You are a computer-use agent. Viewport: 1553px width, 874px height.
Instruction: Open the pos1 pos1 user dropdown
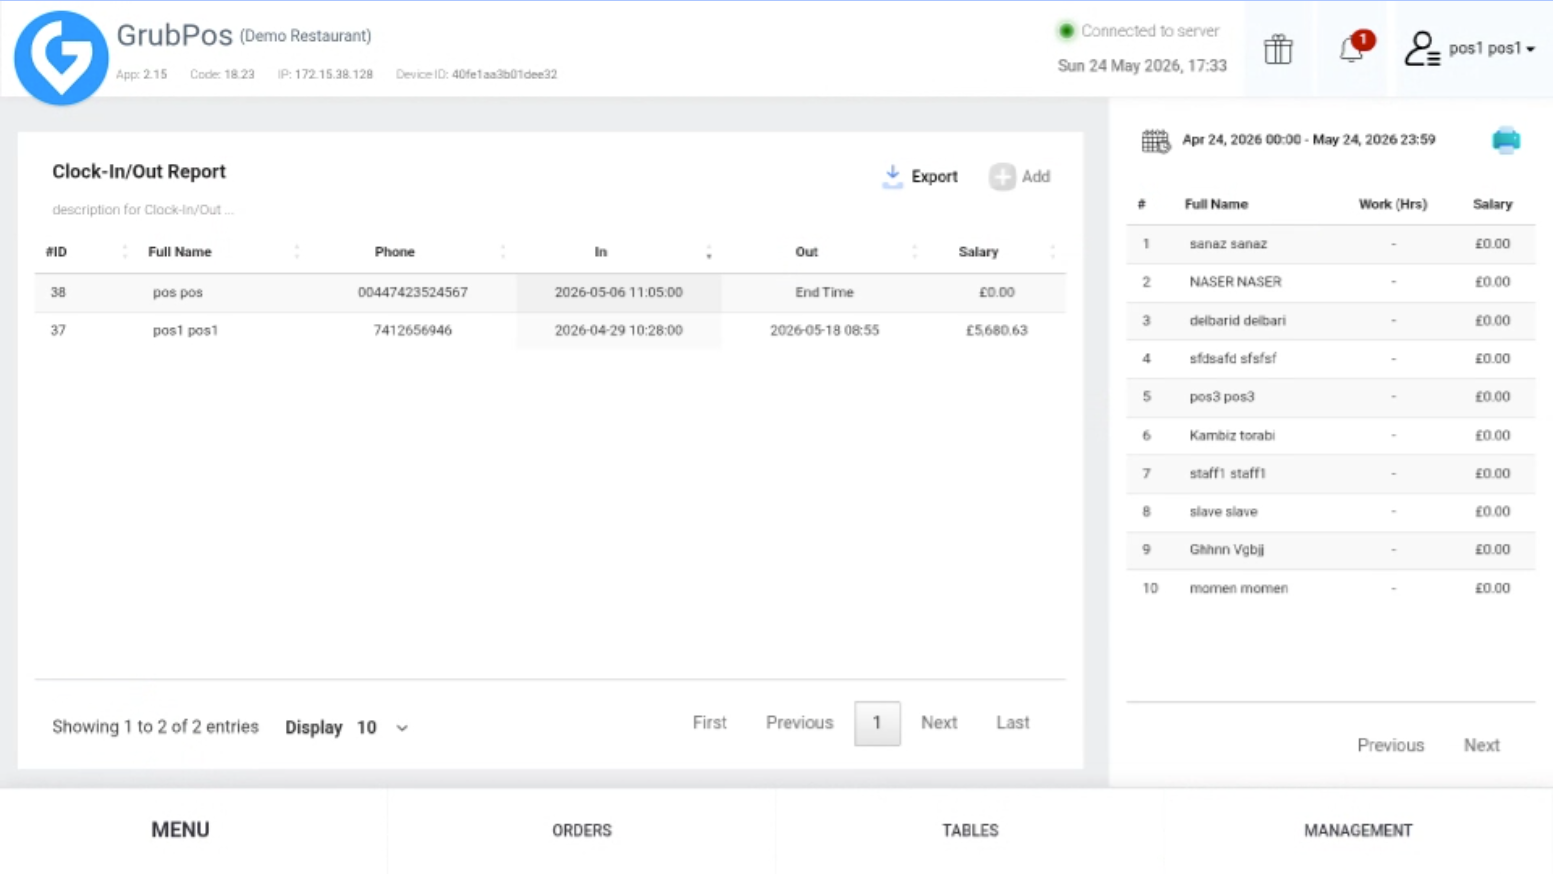(1491, 48)
